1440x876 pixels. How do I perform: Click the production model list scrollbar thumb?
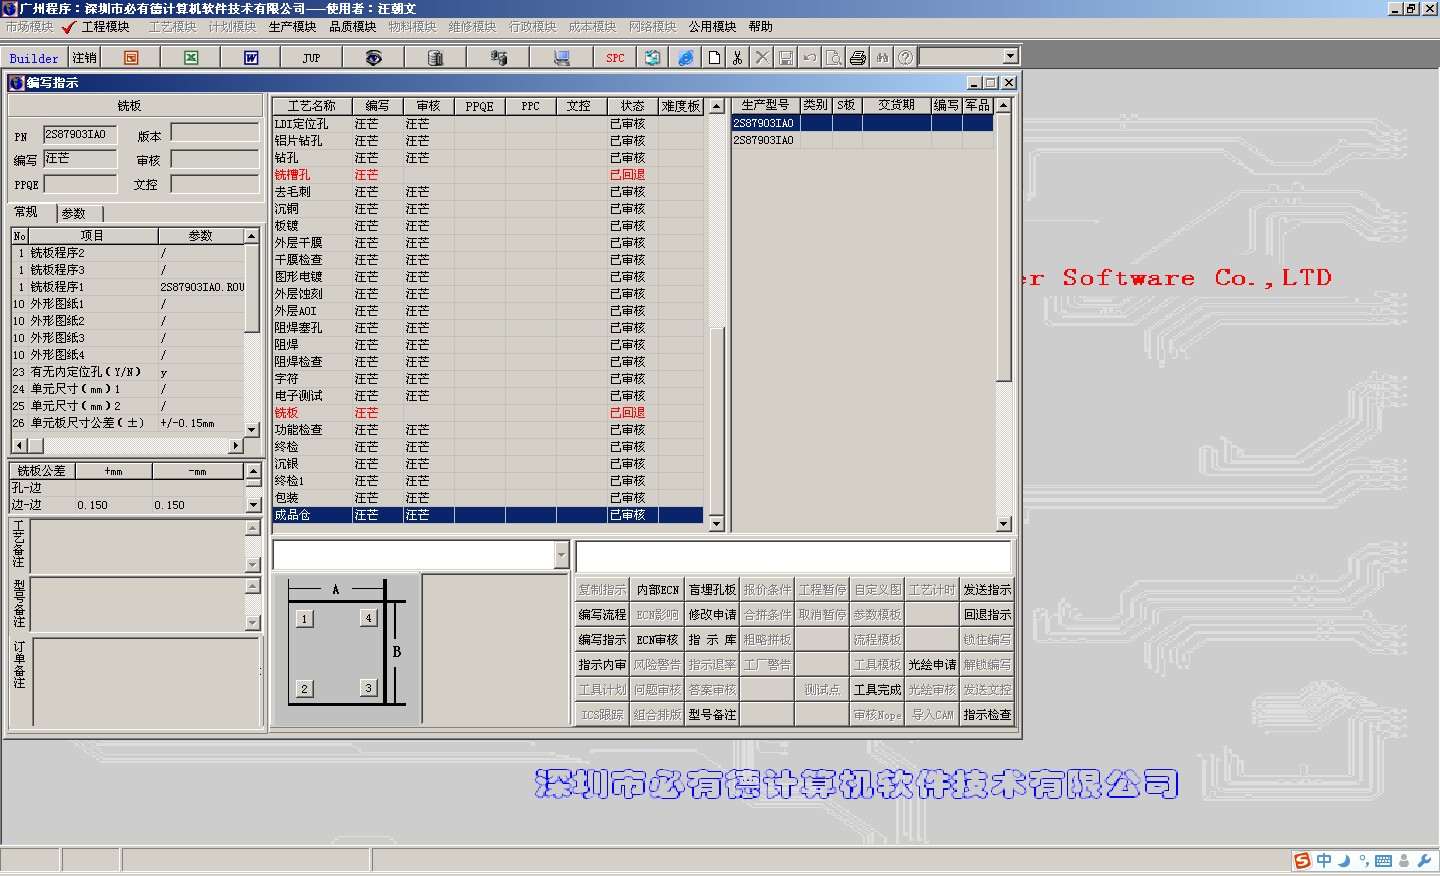(x=1003, y=247)
